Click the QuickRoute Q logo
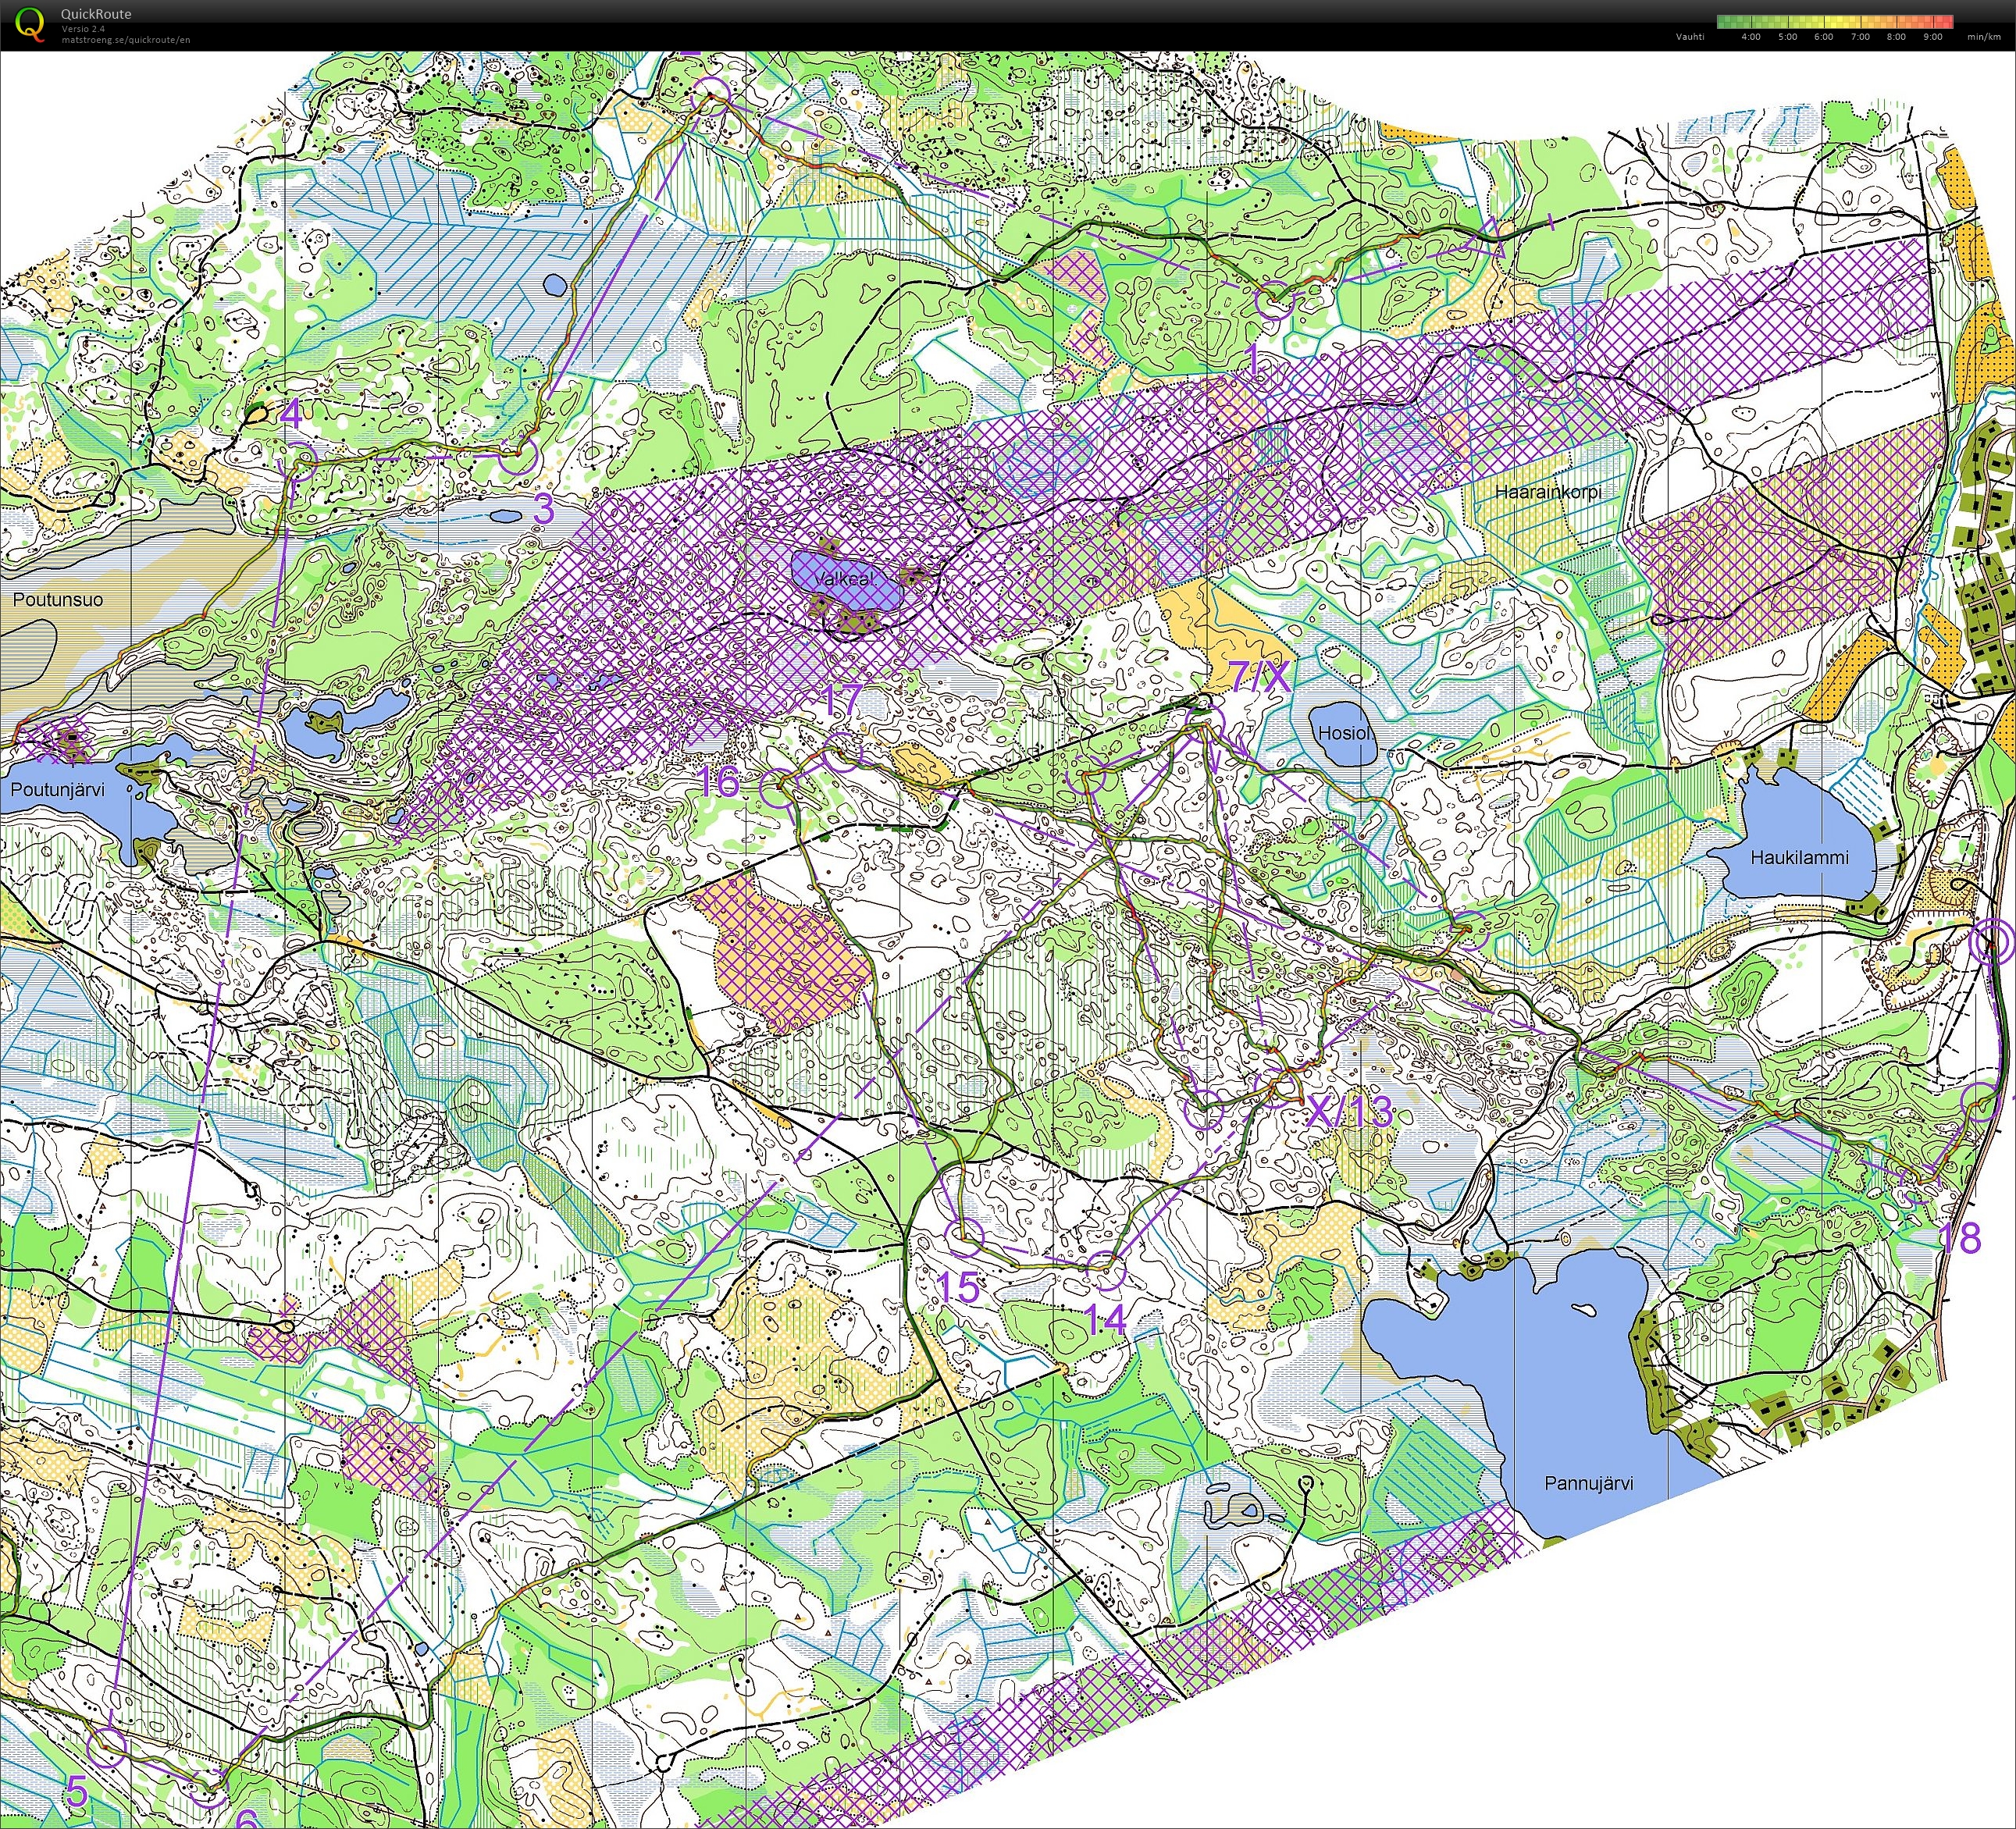 pyautogui.click(x=28, y=20)
